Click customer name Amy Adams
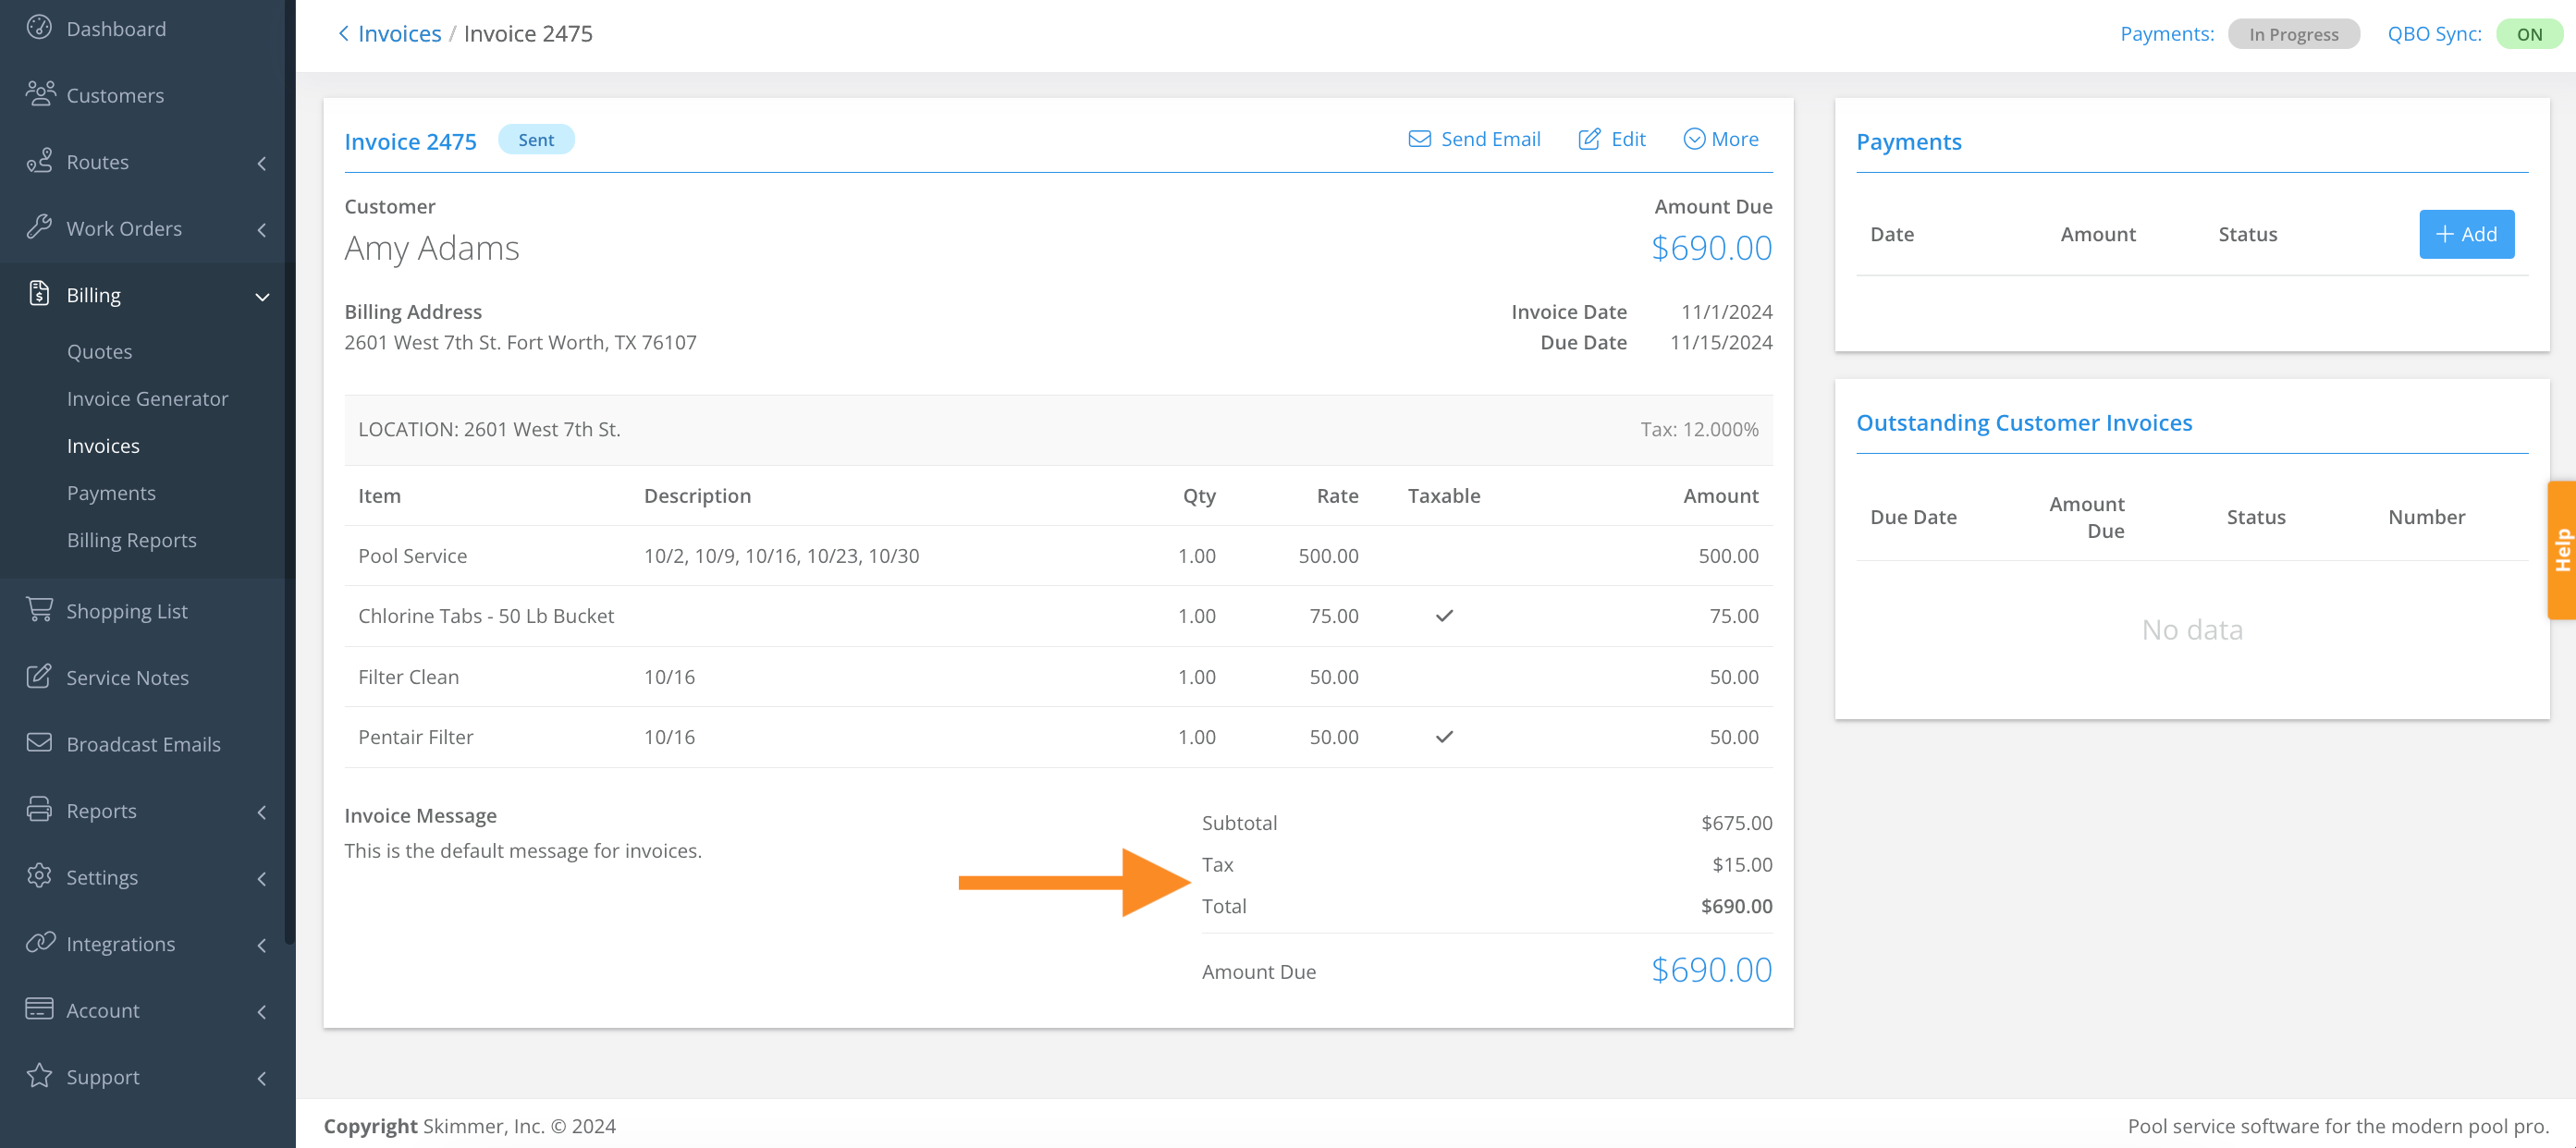Viewport: 2576px width, 1148px height. 431,247
